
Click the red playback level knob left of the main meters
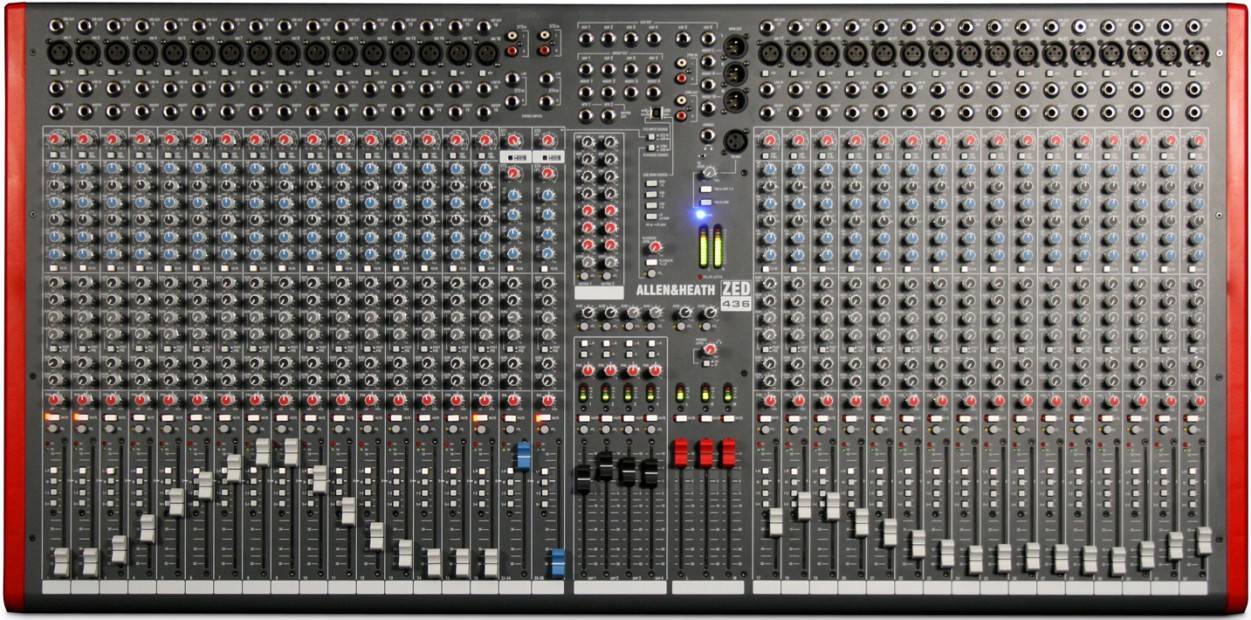[x=655, y=246]
